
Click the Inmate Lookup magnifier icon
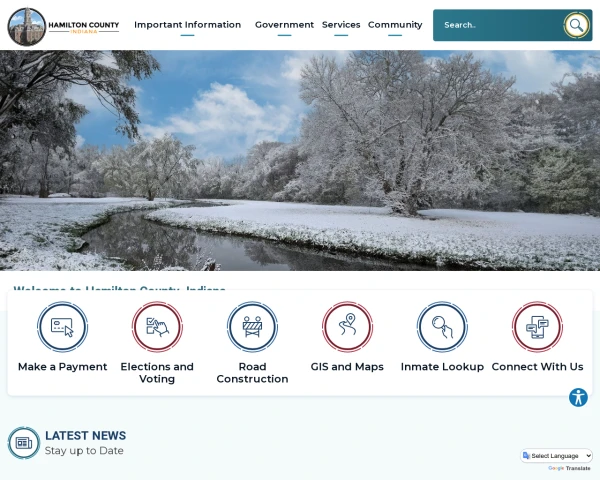tap(442, 327)
